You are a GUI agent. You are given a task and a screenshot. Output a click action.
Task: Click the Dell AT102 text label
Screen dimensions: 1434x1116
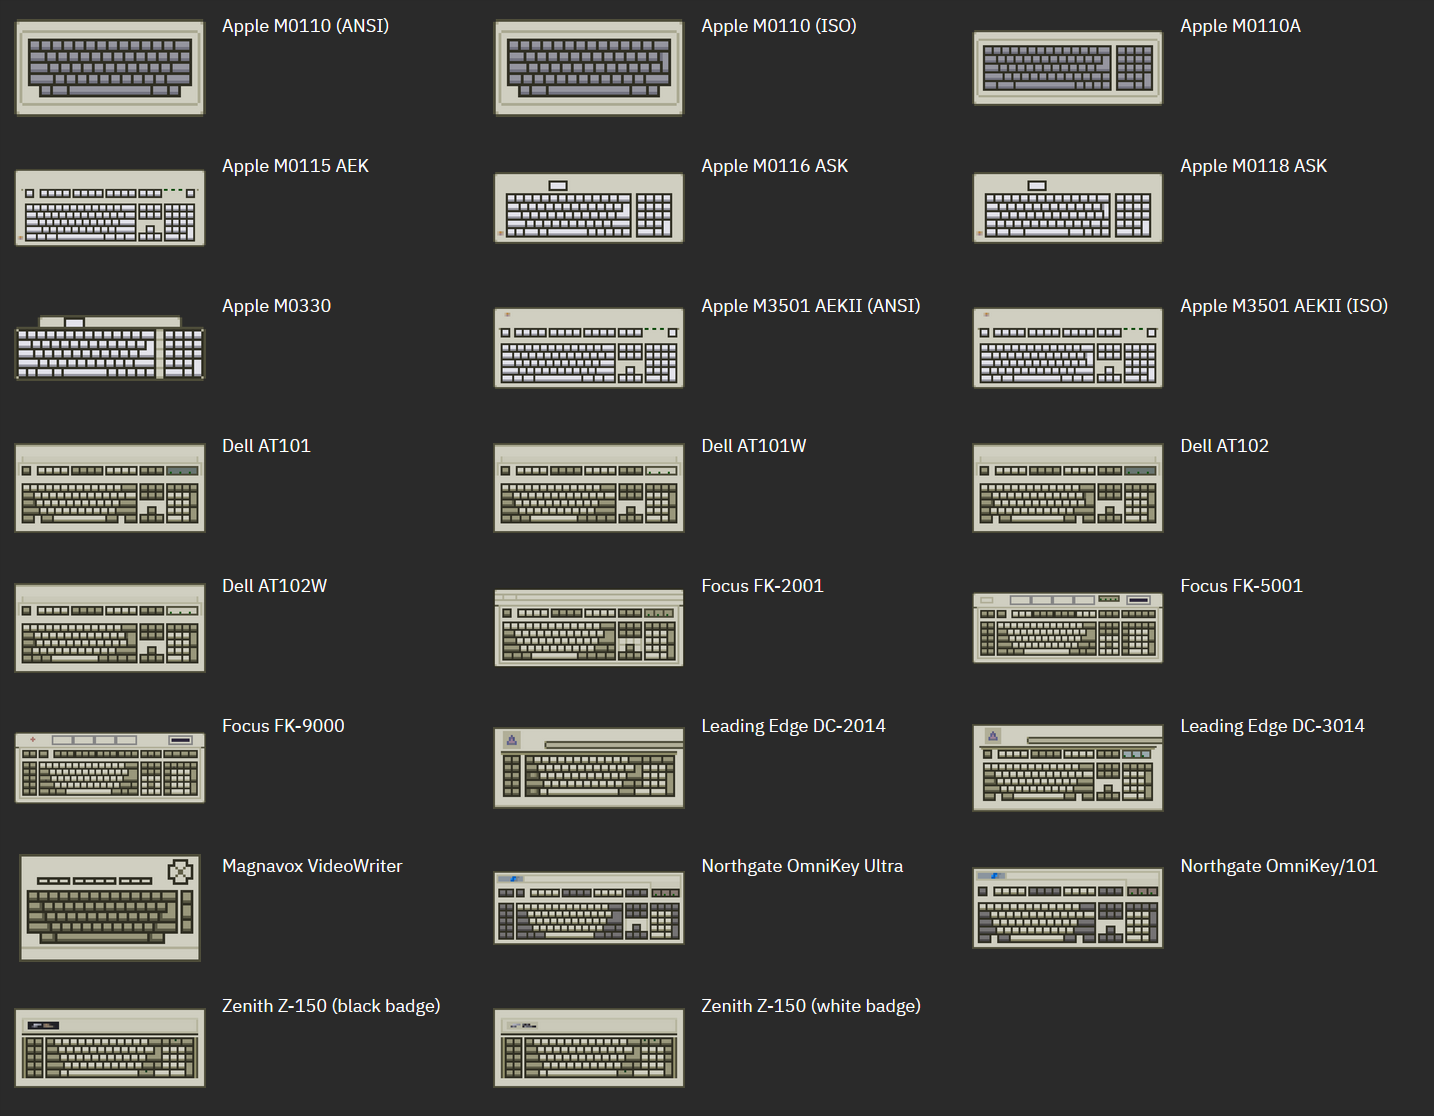pos(1224,446)
